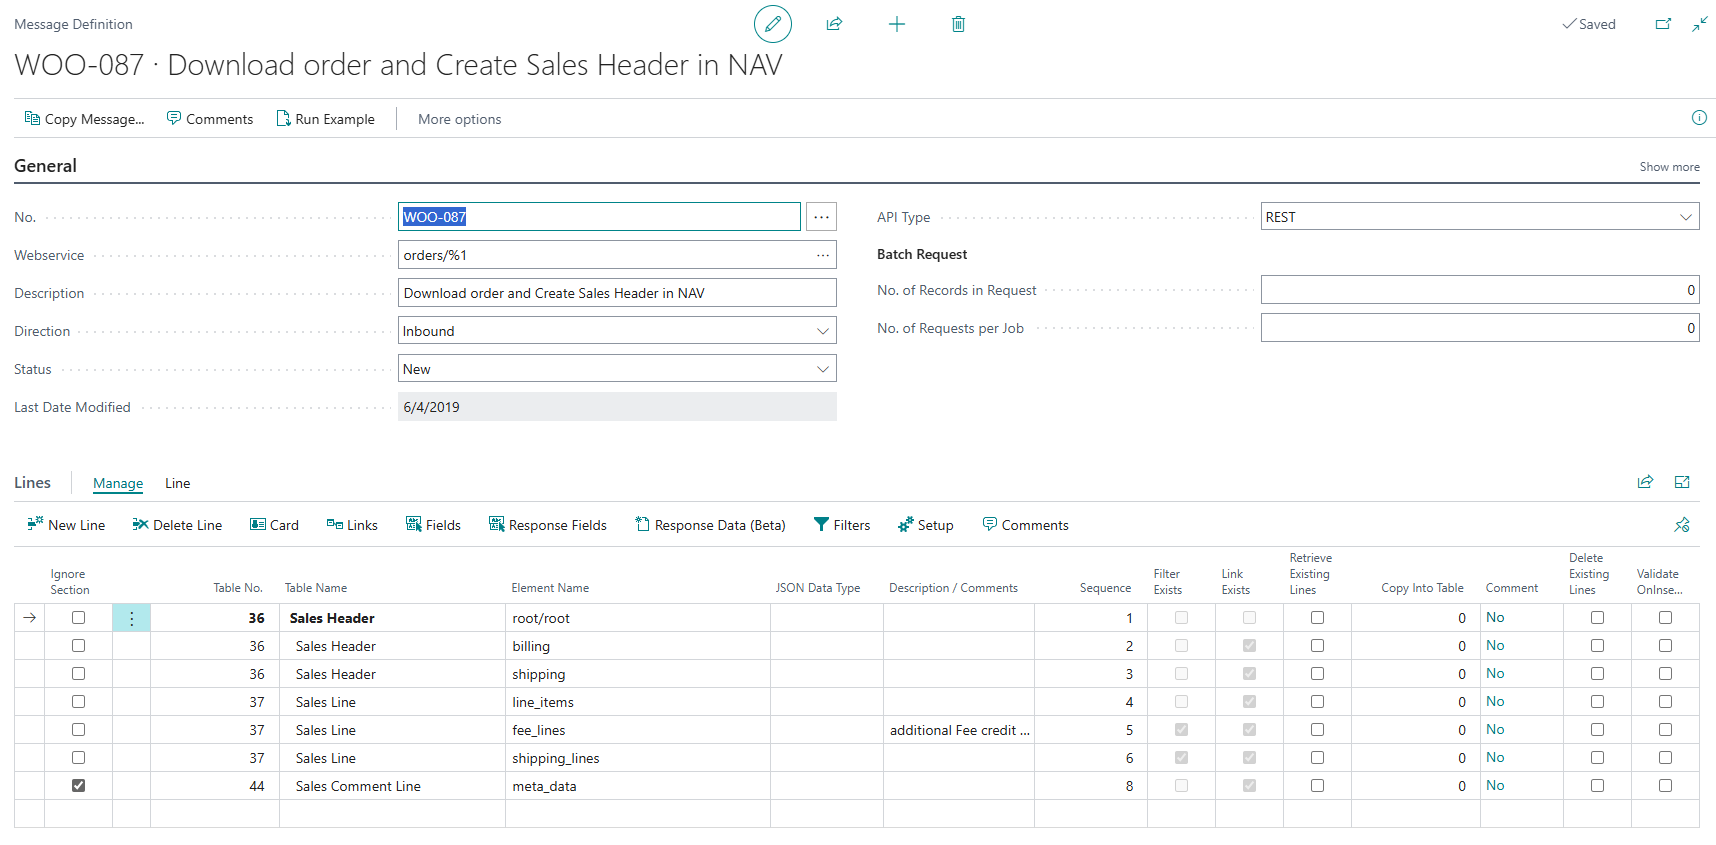Tick Ignore Section for billing row
Screen dimensions: 1716x845
(x=78, y=646)
